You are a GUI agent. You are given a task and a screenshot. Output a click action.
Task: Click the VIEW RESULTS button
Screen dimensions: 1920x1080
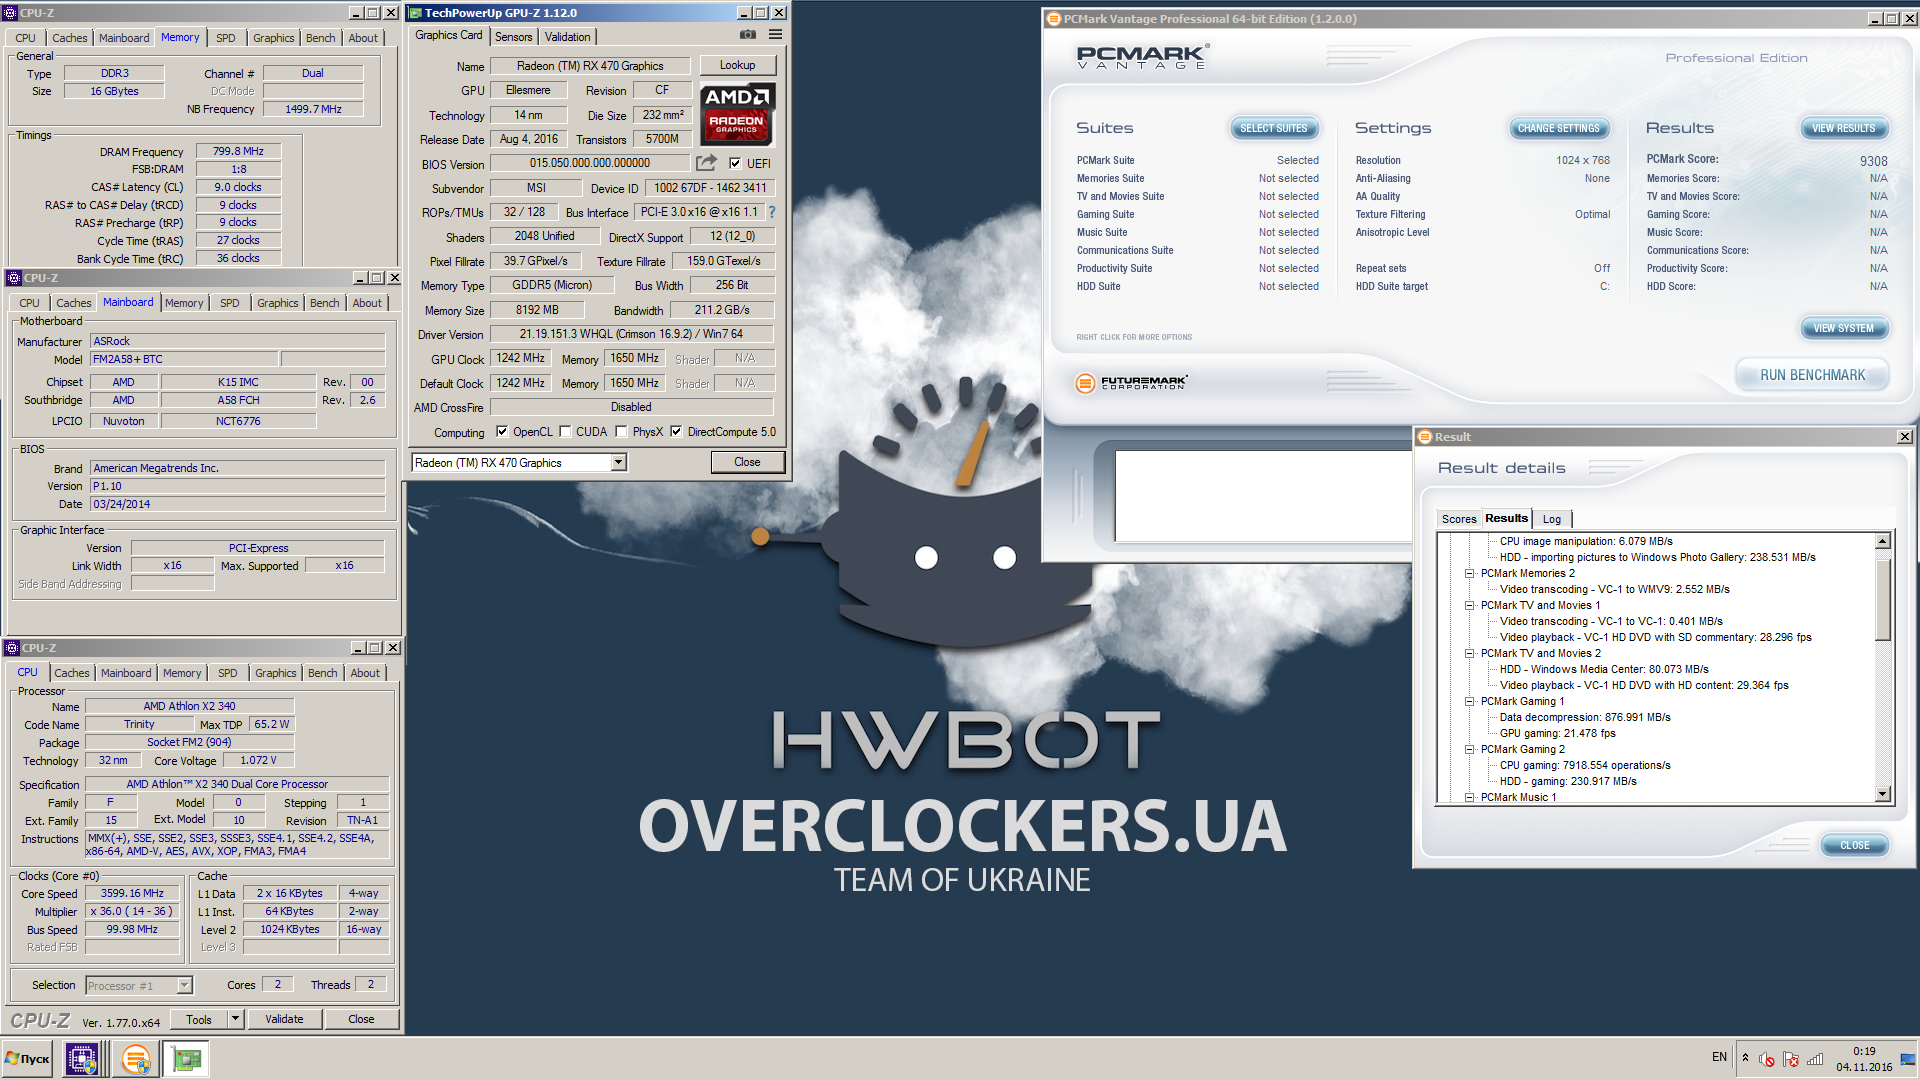[1844, 128]
